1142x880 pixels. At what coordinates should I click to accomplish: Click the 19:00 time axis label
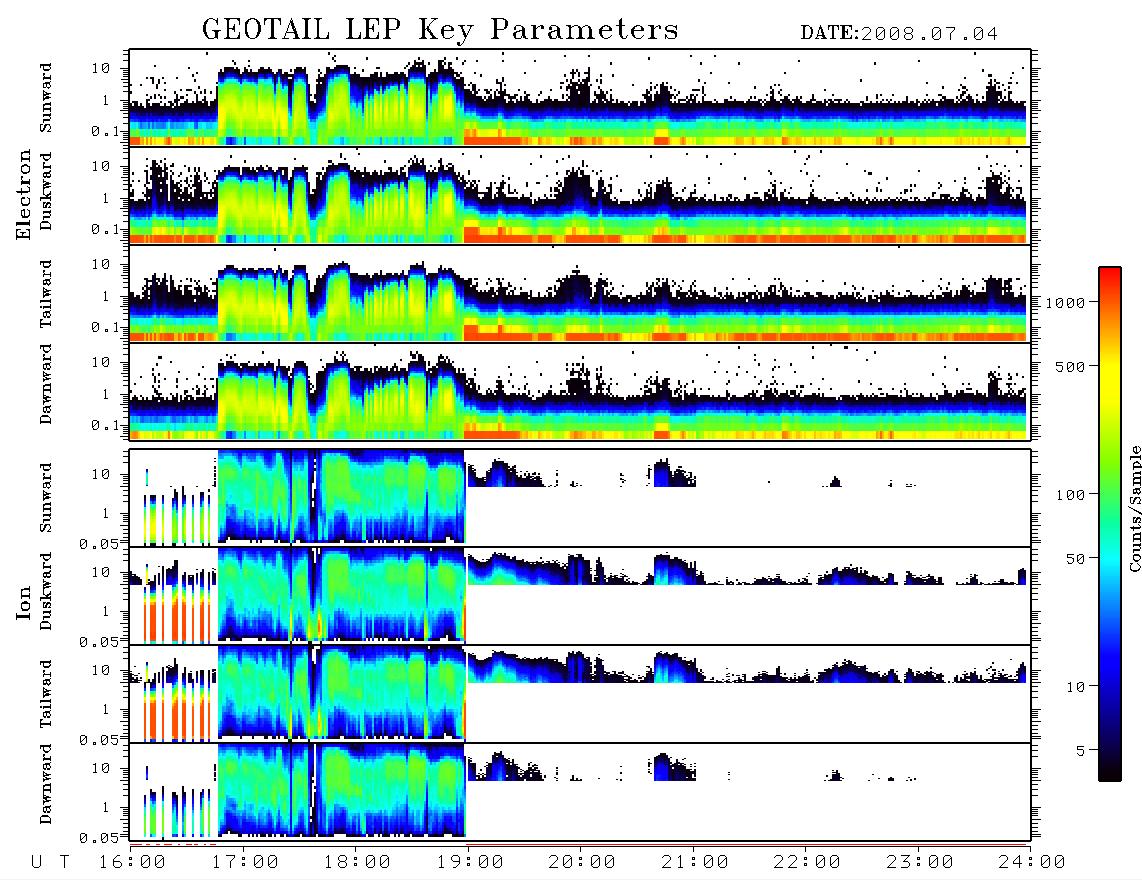(x=470, y=862)
